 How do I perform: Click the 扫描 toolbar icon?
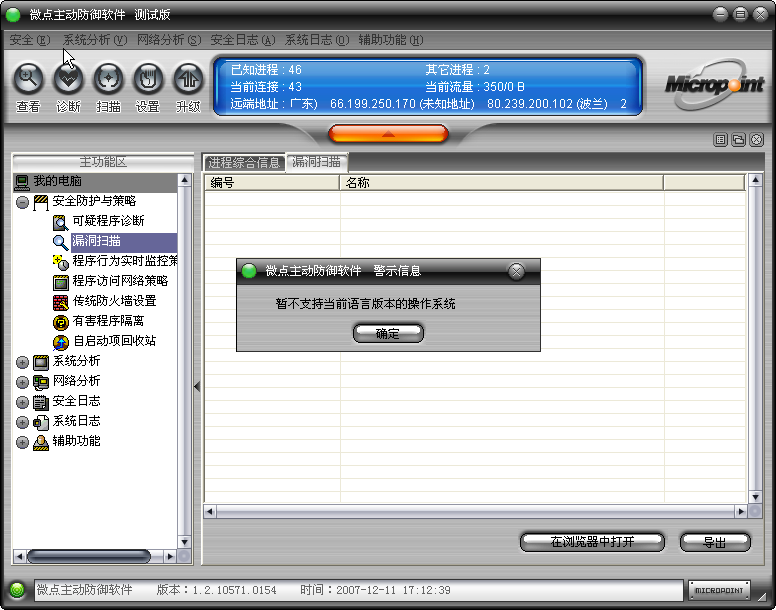coord(108,79)
